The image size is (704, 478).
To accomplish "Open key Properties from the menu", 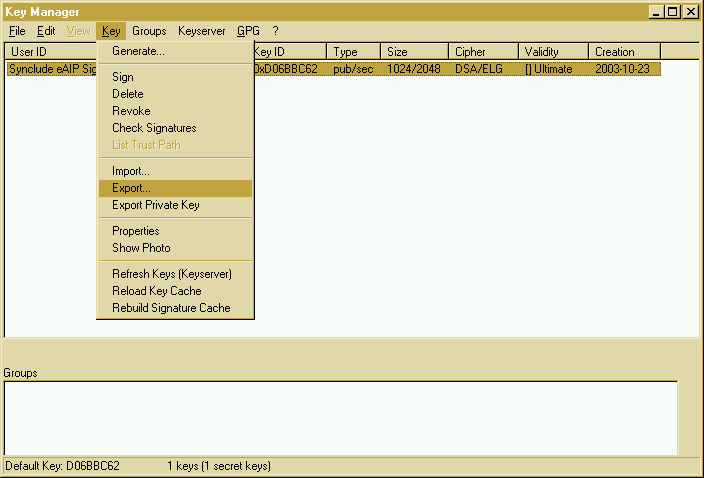I will tap(136, 231).
